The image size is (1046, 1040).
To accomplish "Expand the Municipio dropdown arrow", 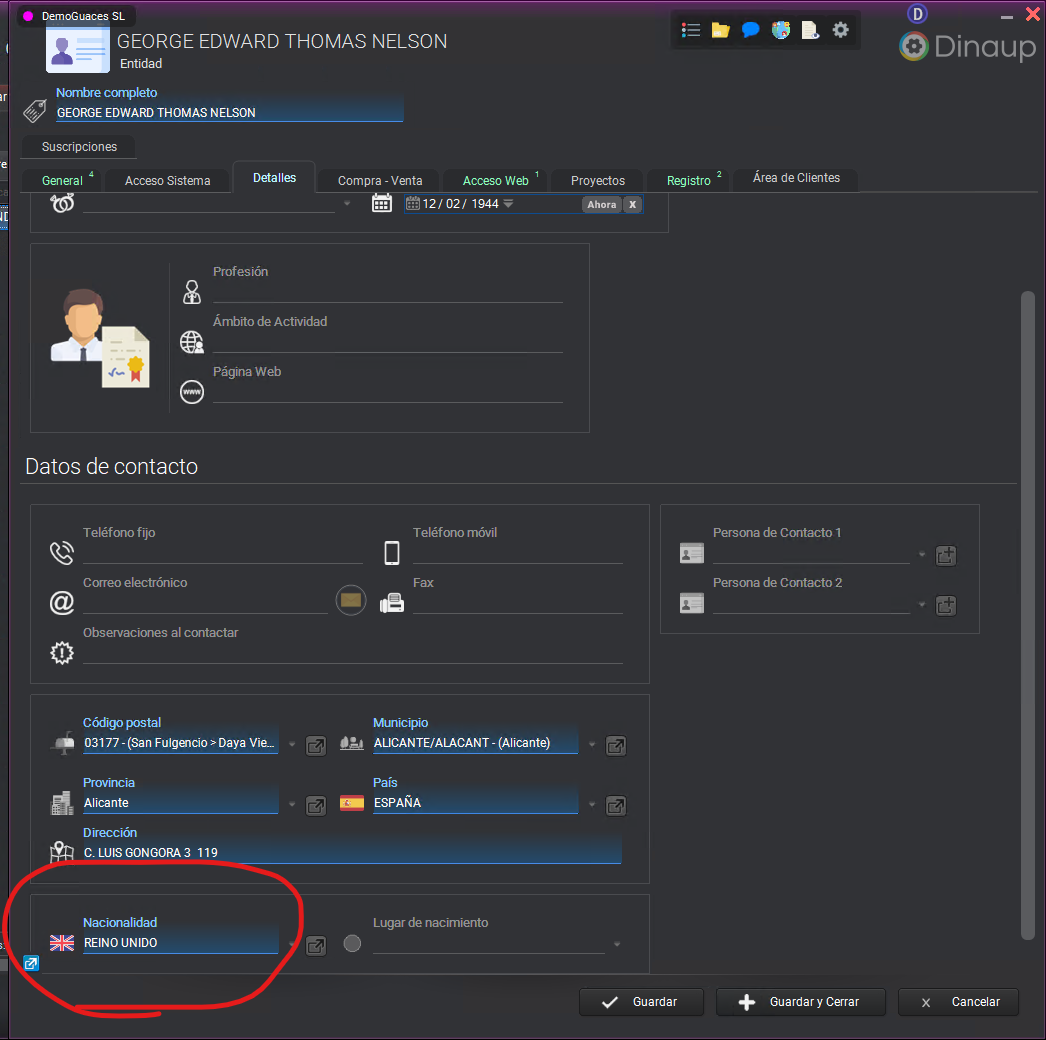I will tap(592, 745).
